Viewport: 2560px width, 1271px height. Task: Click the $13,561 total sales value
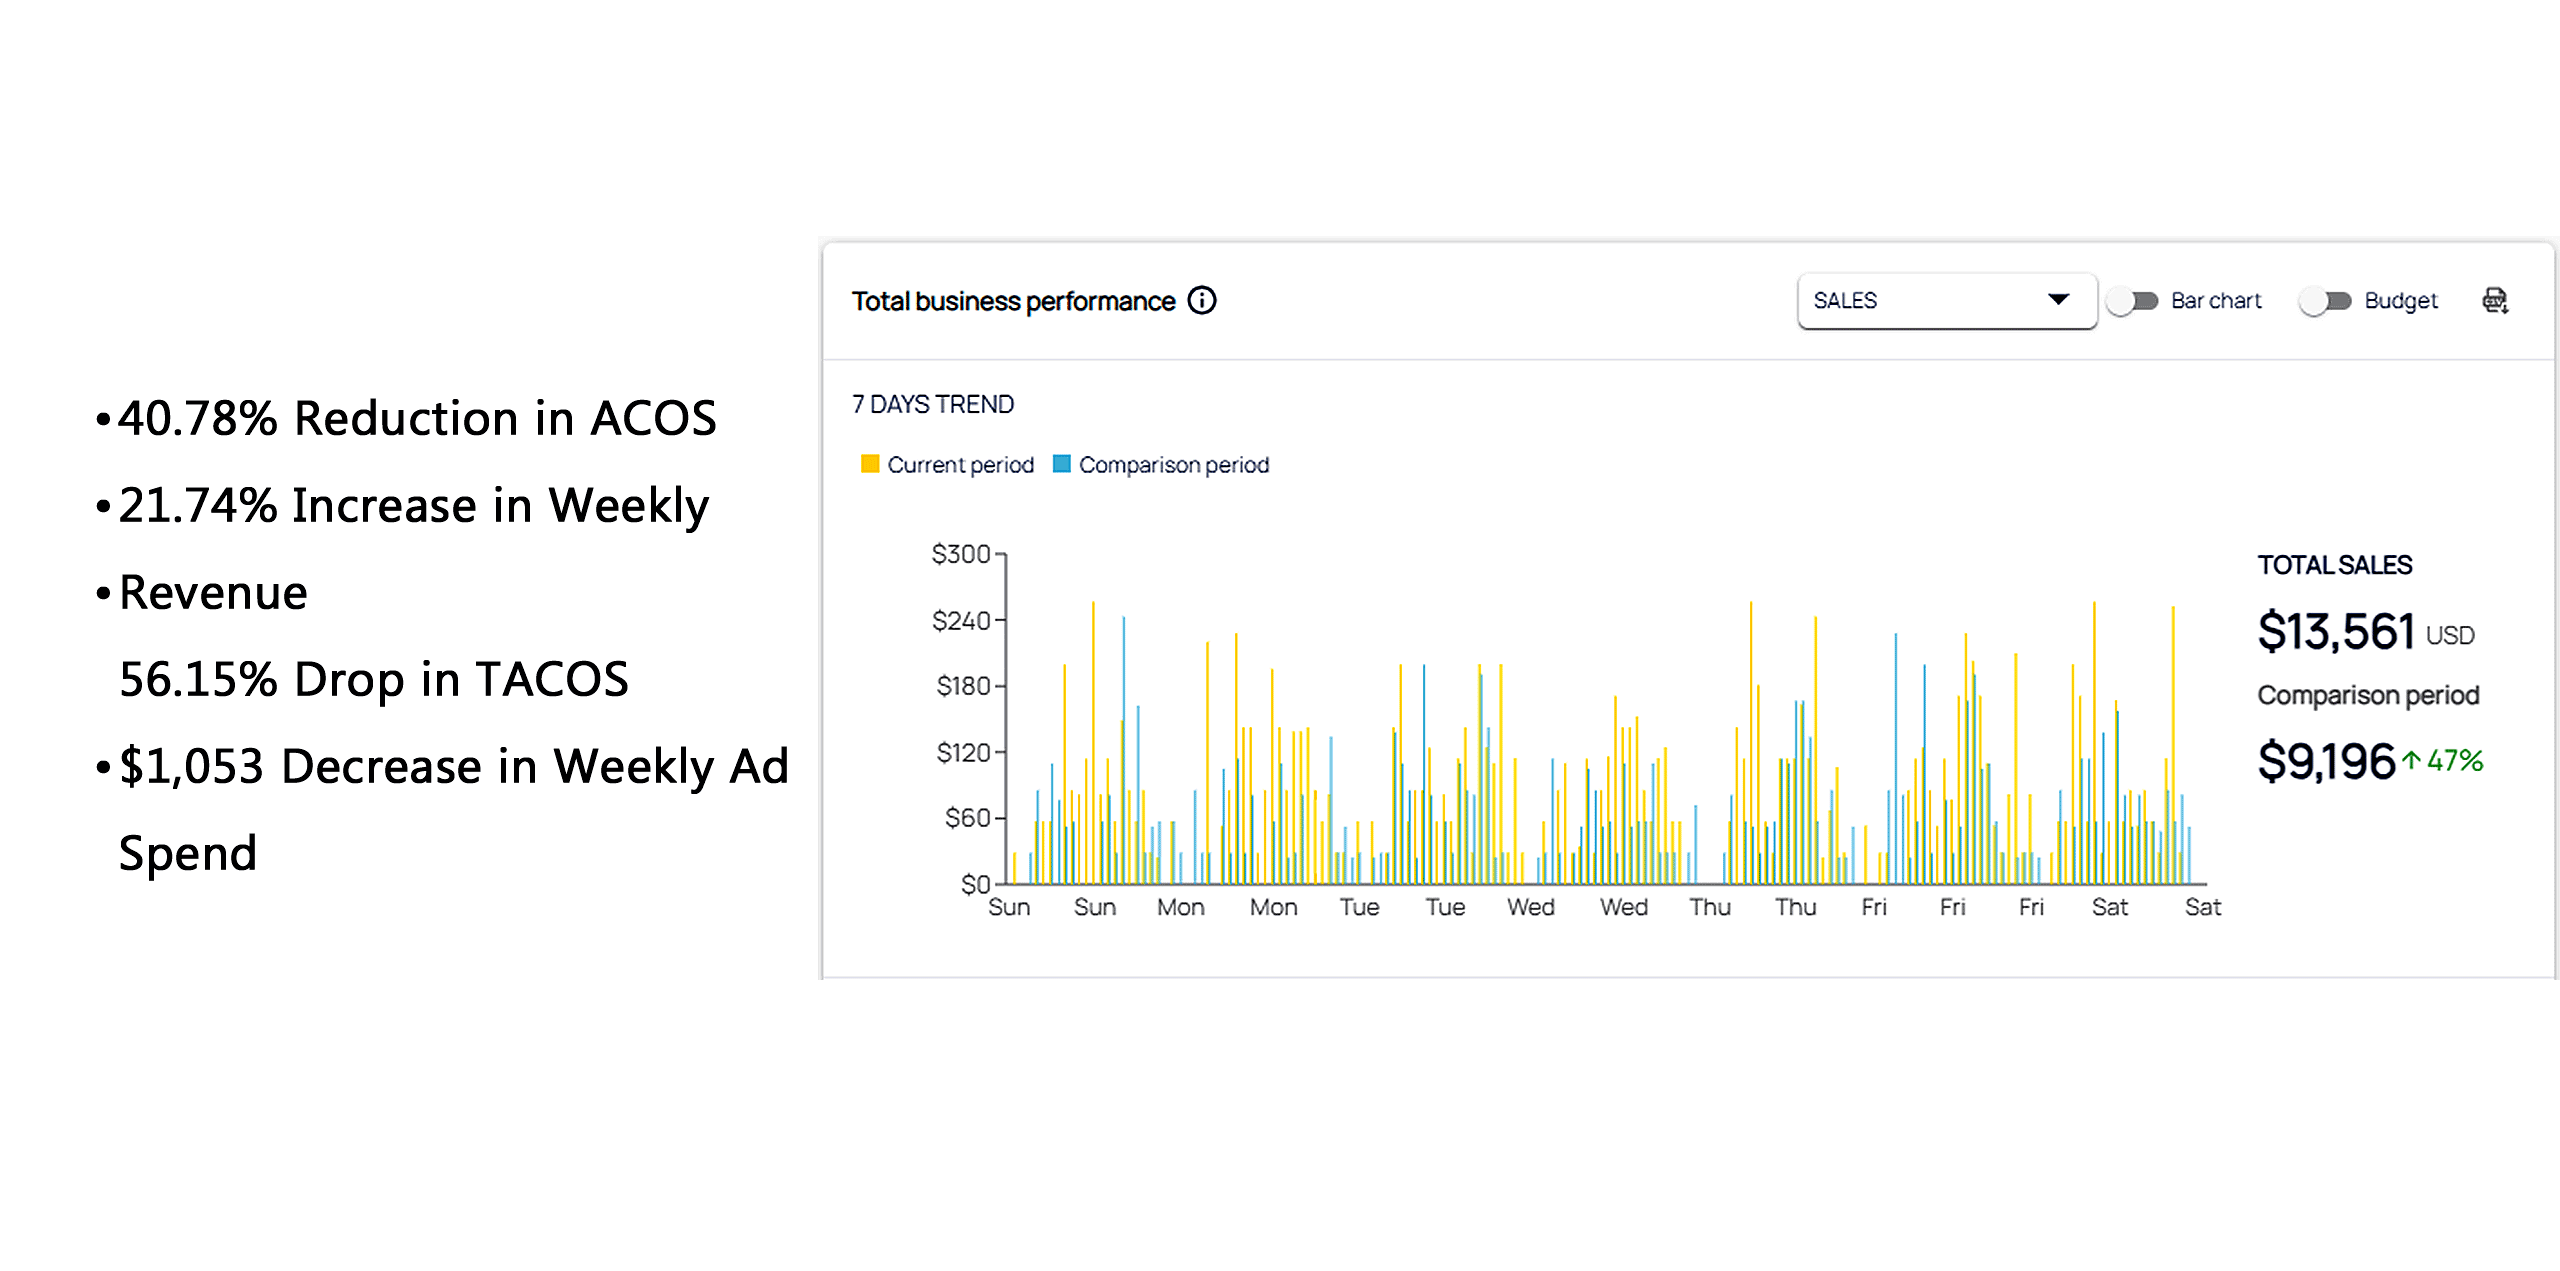coord(2336,632)
